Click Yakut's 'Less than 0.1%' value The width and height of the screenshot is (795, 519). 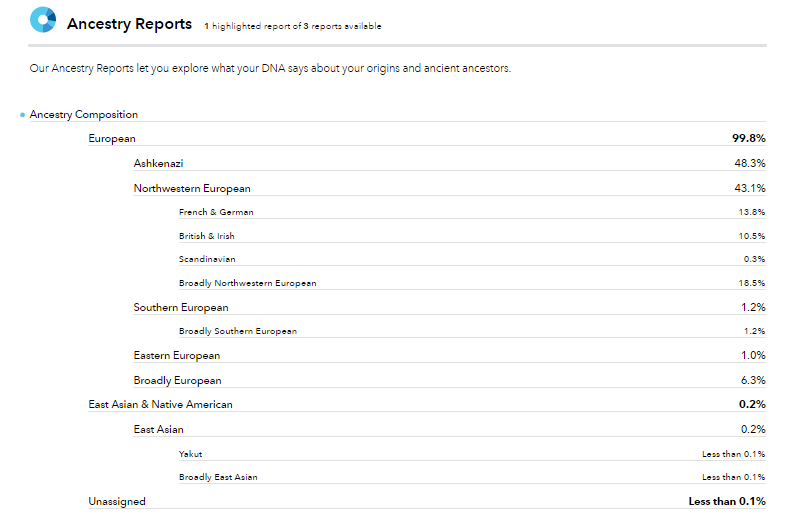pyautogui.click(x=733, y=454)
